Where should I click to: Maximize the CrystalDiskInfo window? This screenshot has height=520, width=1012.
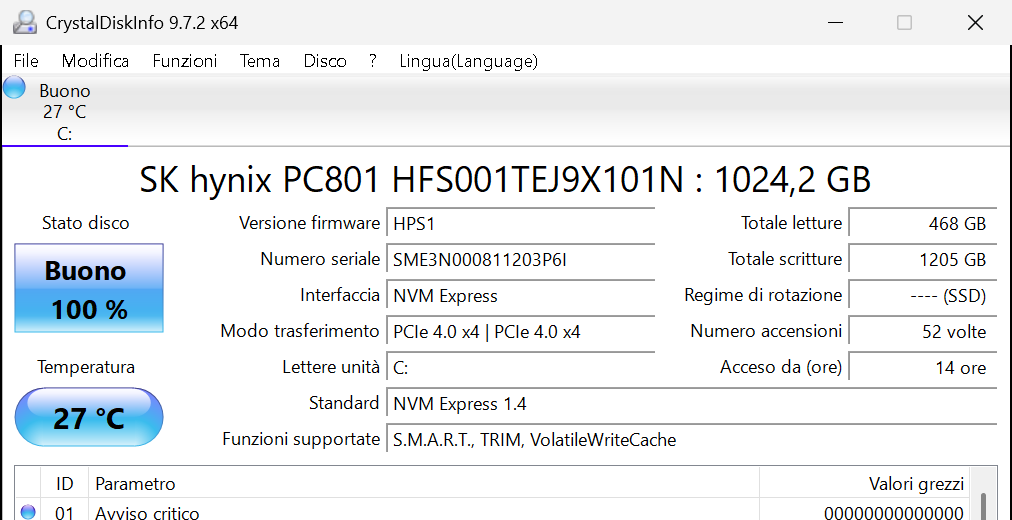pos(905,23)
